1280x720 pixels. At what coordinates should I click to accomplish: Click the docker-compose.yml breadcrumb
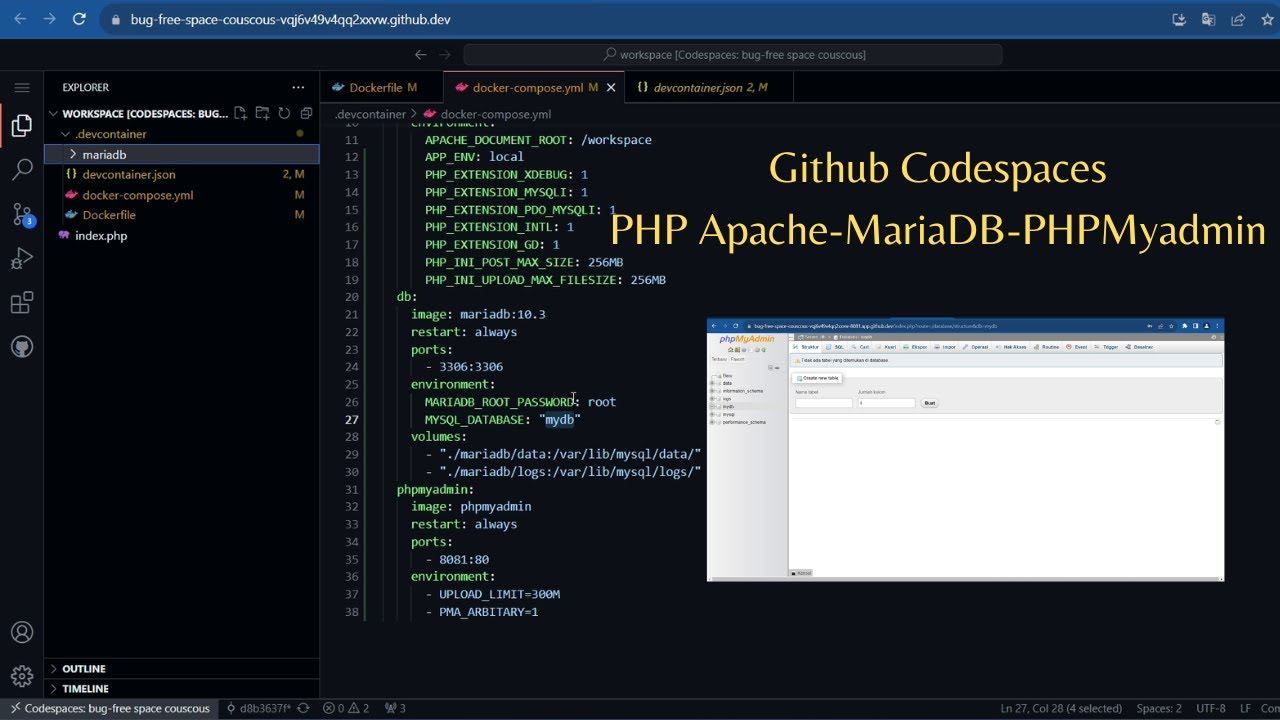pos(496,114)
